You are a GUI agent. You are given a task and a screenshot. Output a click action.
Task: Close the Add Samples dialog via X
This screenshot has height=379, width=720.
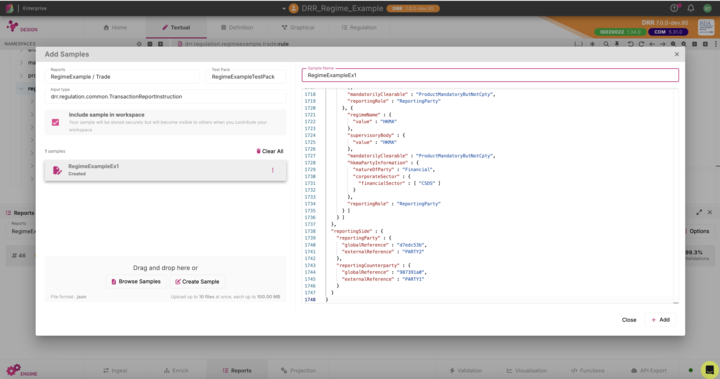[676, 54]
